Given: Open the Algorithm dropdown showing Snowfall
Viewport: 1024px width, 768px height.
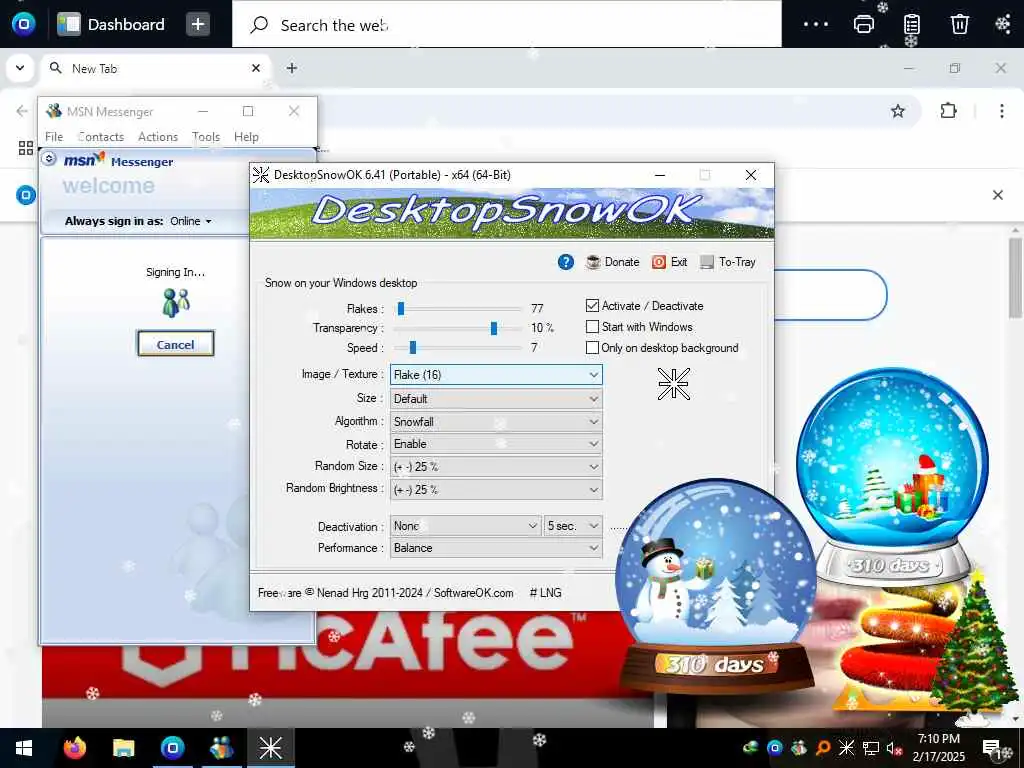Looking at the screenshot, I should pyautogui.click(x=496, y=421).
